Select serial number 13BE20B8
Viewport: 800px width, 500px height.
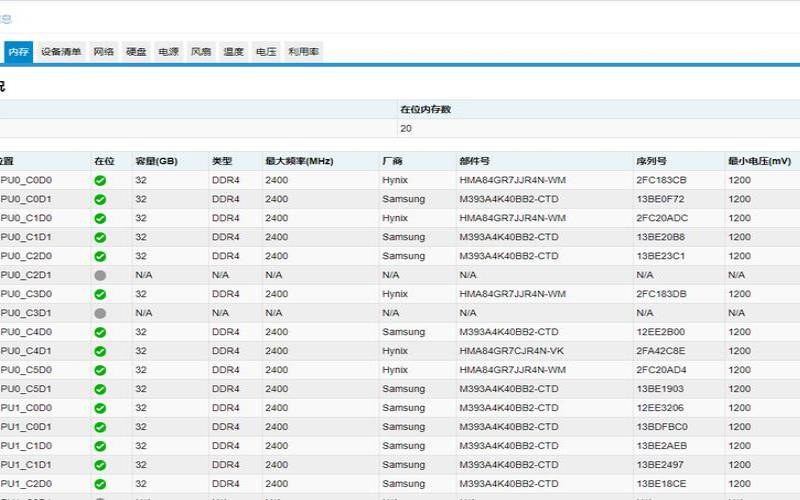pyautogui.click(x=660, y=237)
